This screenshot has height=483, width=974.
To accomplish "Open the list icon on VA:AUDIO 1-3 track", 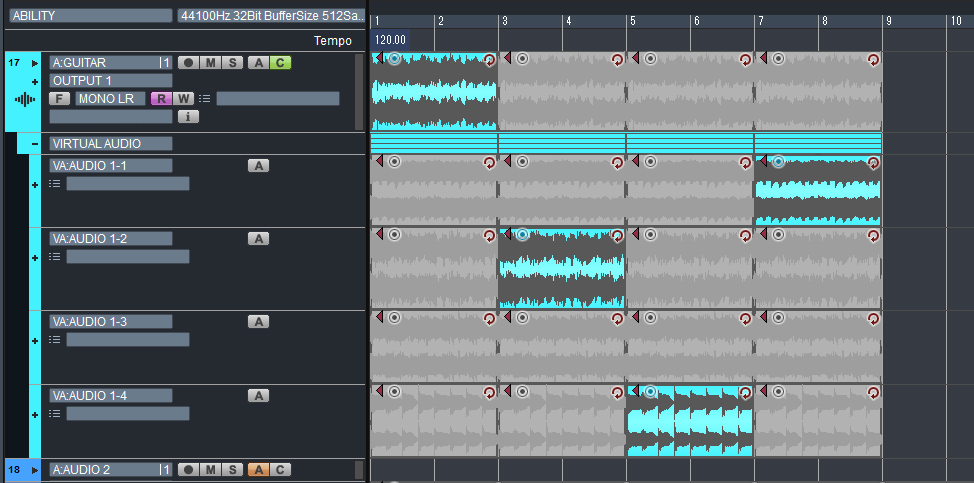I will (x=55, y=340).
